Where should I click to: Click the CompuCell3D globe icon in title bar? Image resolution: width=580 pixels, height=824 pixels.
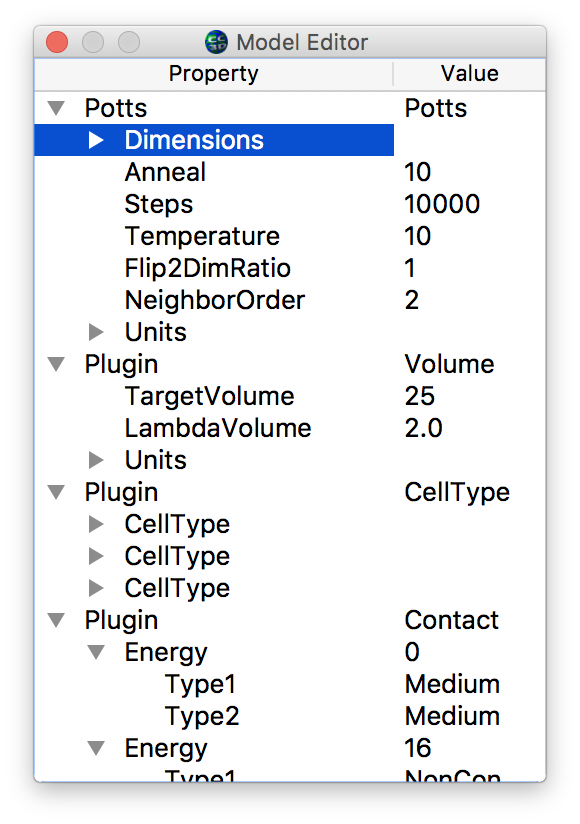point(216,42)
